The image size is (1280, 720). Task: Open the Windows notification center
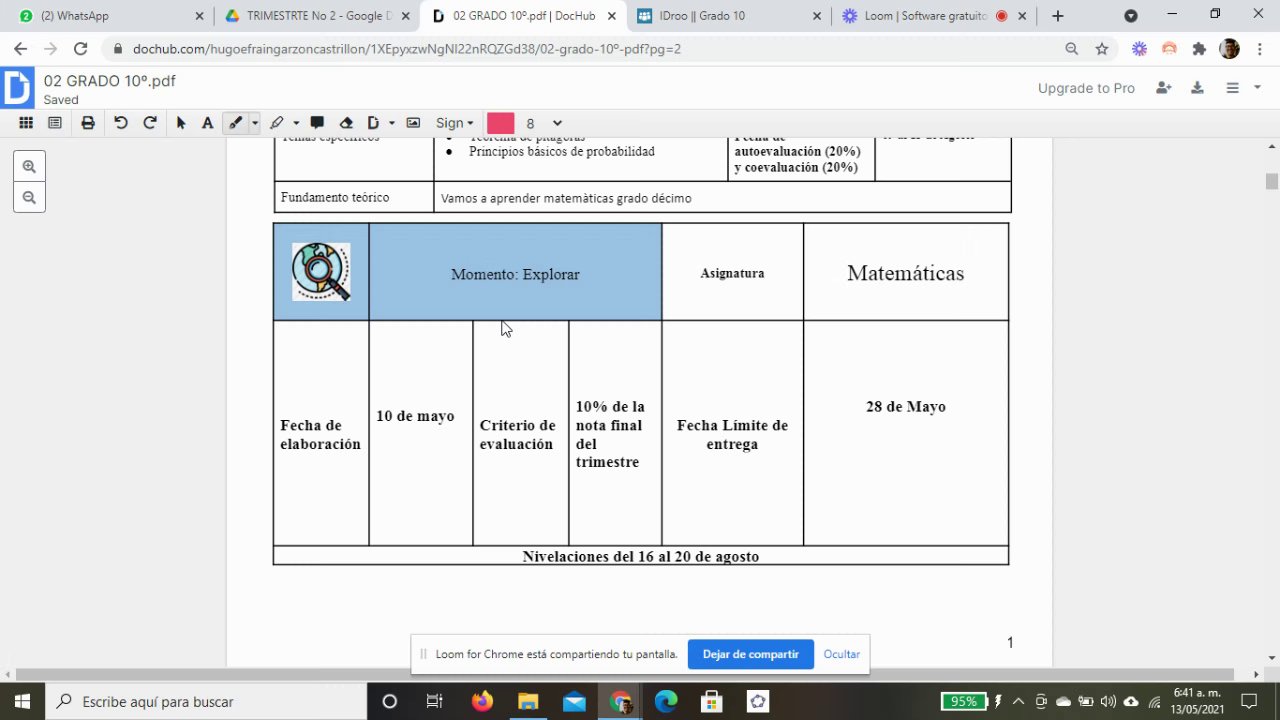click(1249, 701)
